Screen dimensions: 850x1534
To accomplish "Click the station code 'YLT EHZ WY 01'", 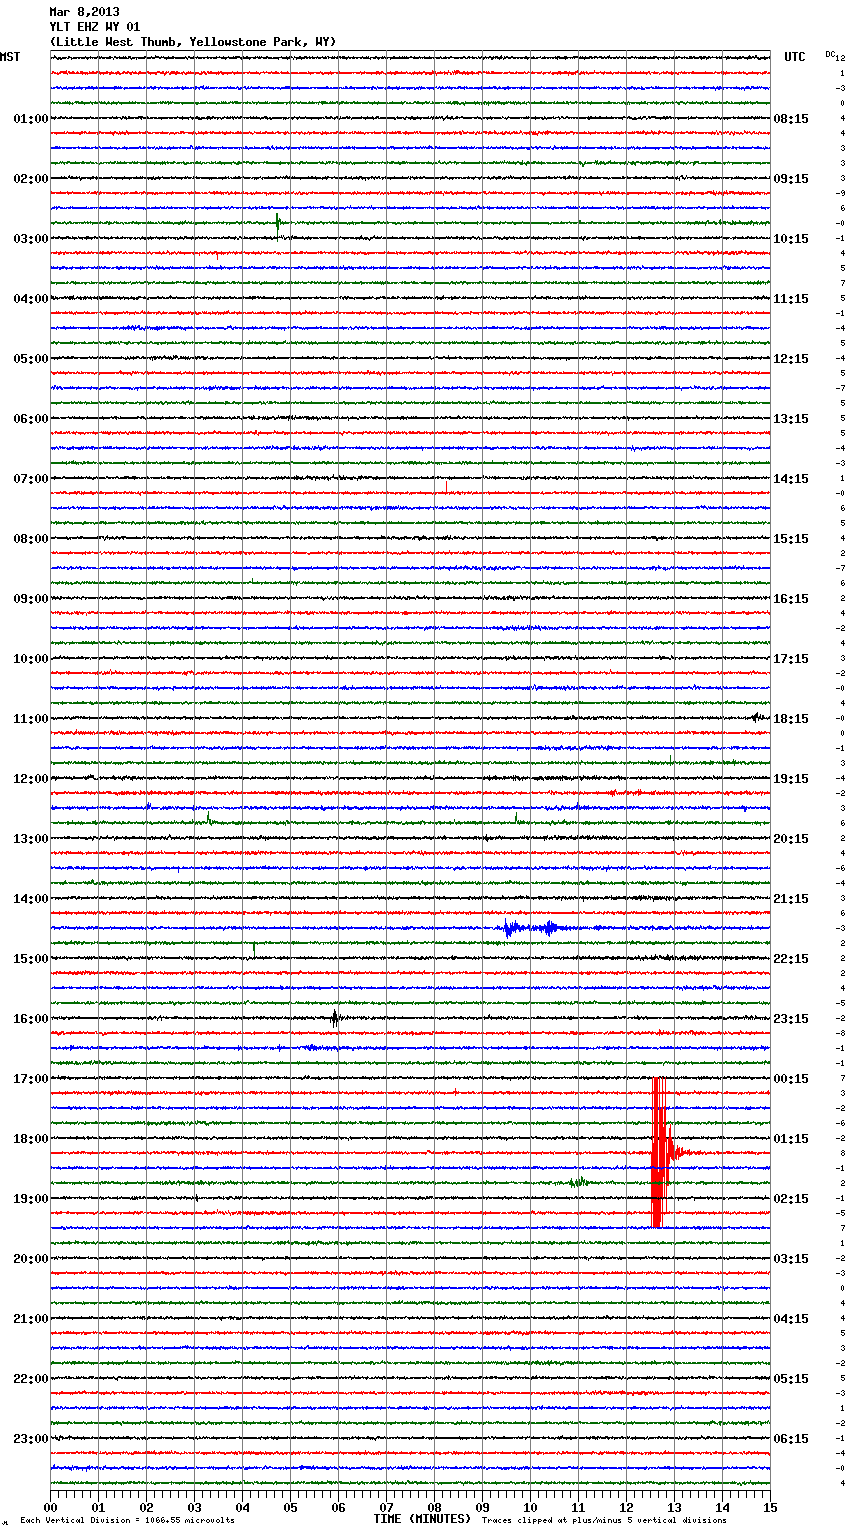I will (x=95, y=27).
